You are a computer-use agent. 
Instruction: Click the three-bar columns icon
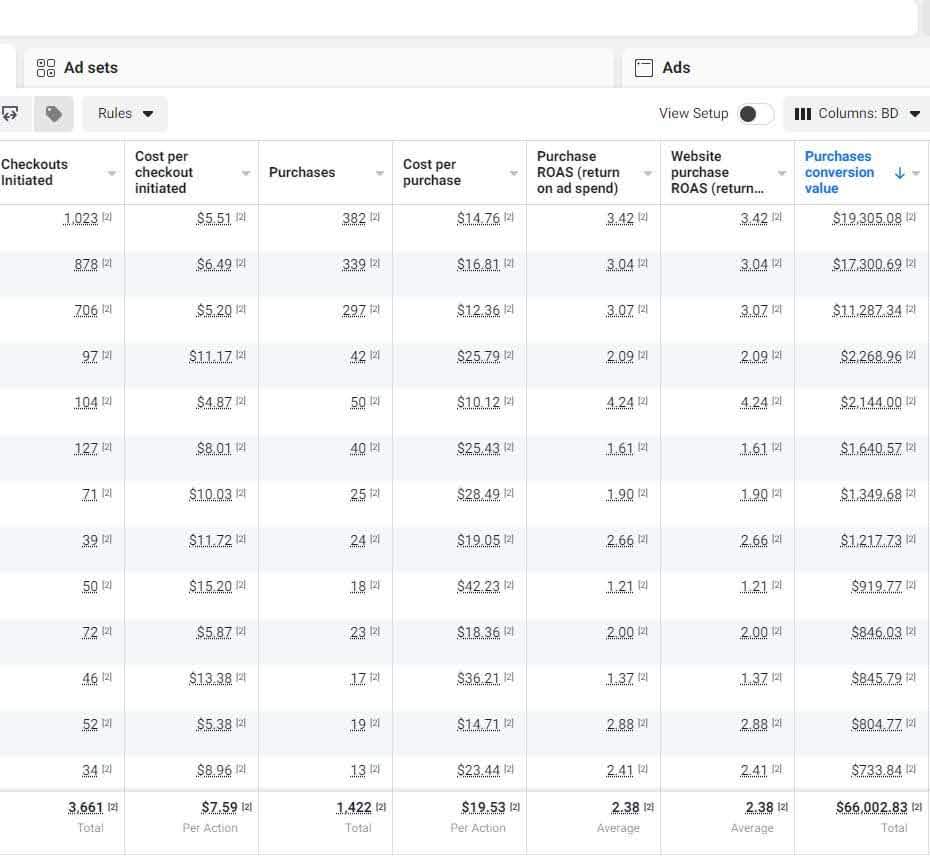(802, 114)
